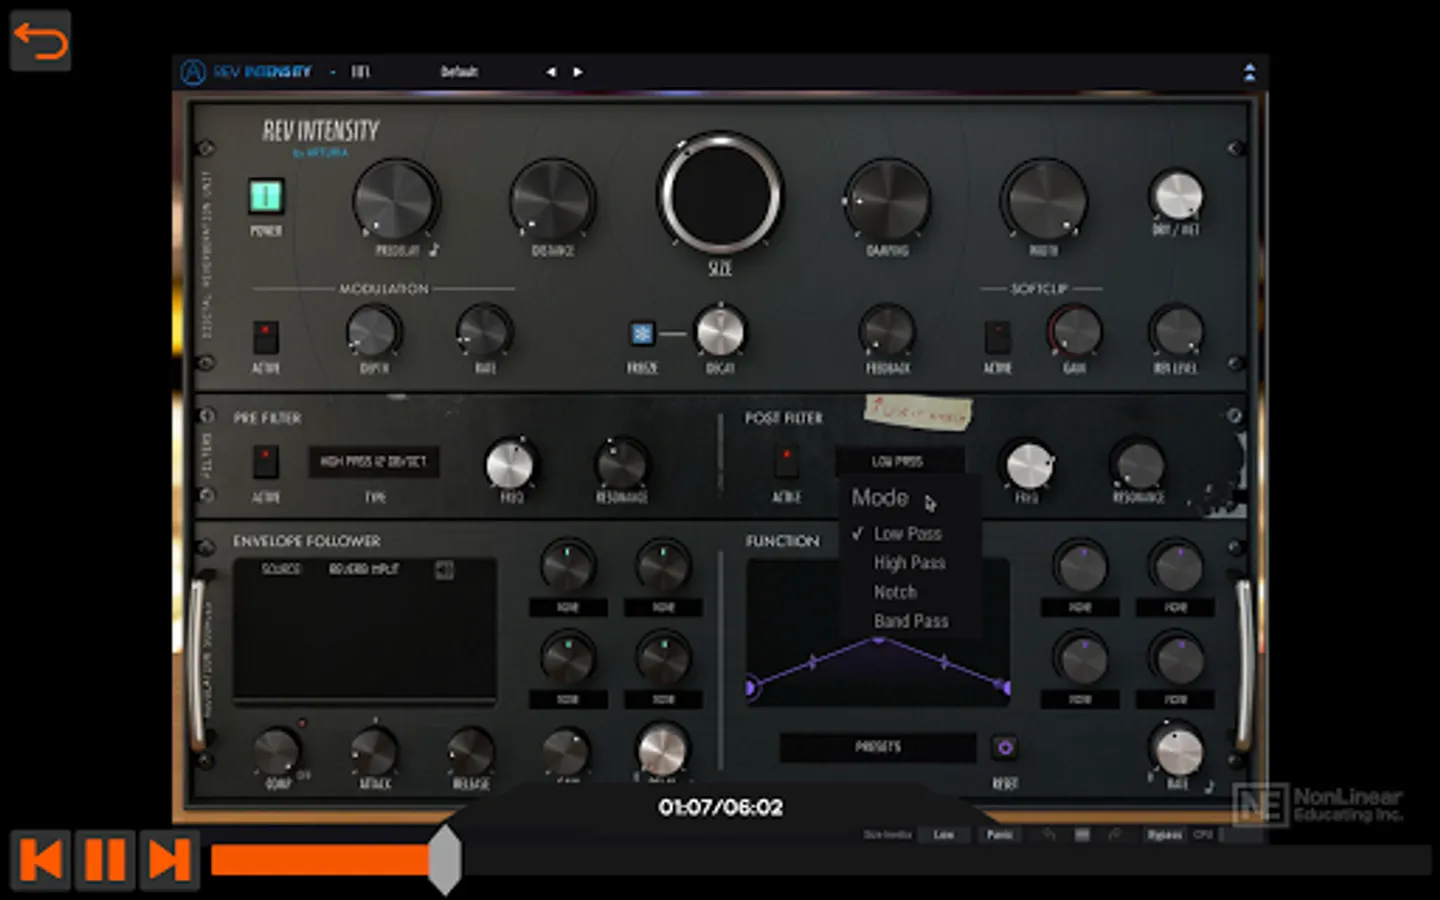Click the large Size knob
The height and width of the screenshot is (900, 1440).
pos(720,195)
